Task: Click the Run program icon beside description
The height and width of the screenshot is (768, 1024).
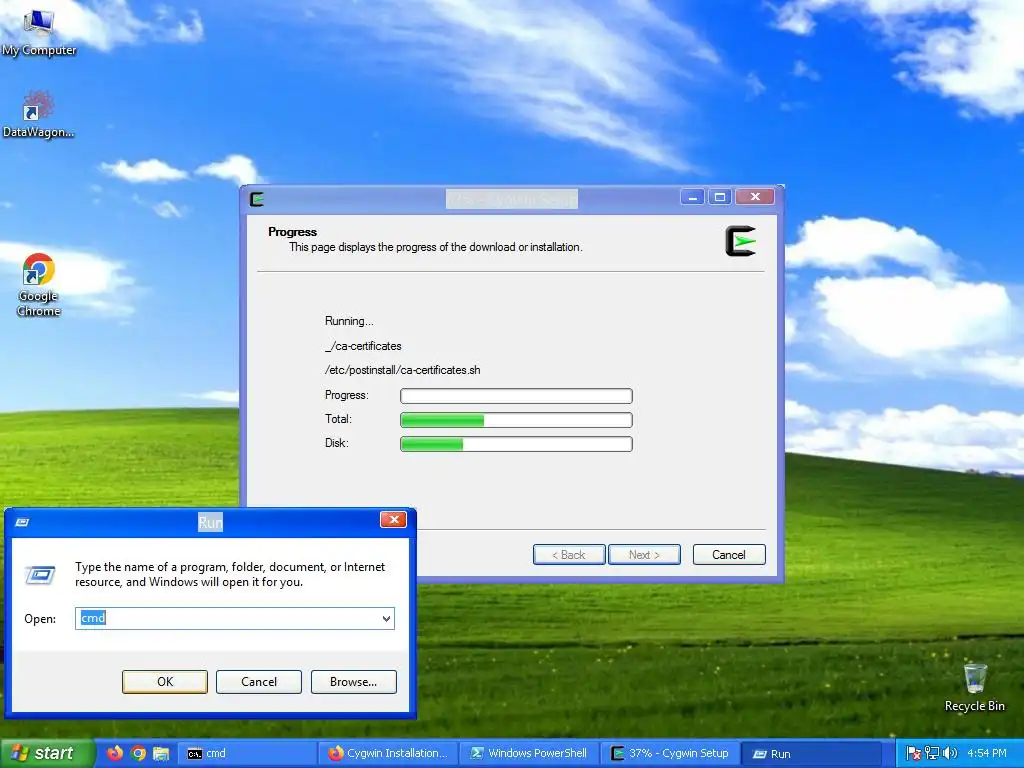Action: [40, 575]
